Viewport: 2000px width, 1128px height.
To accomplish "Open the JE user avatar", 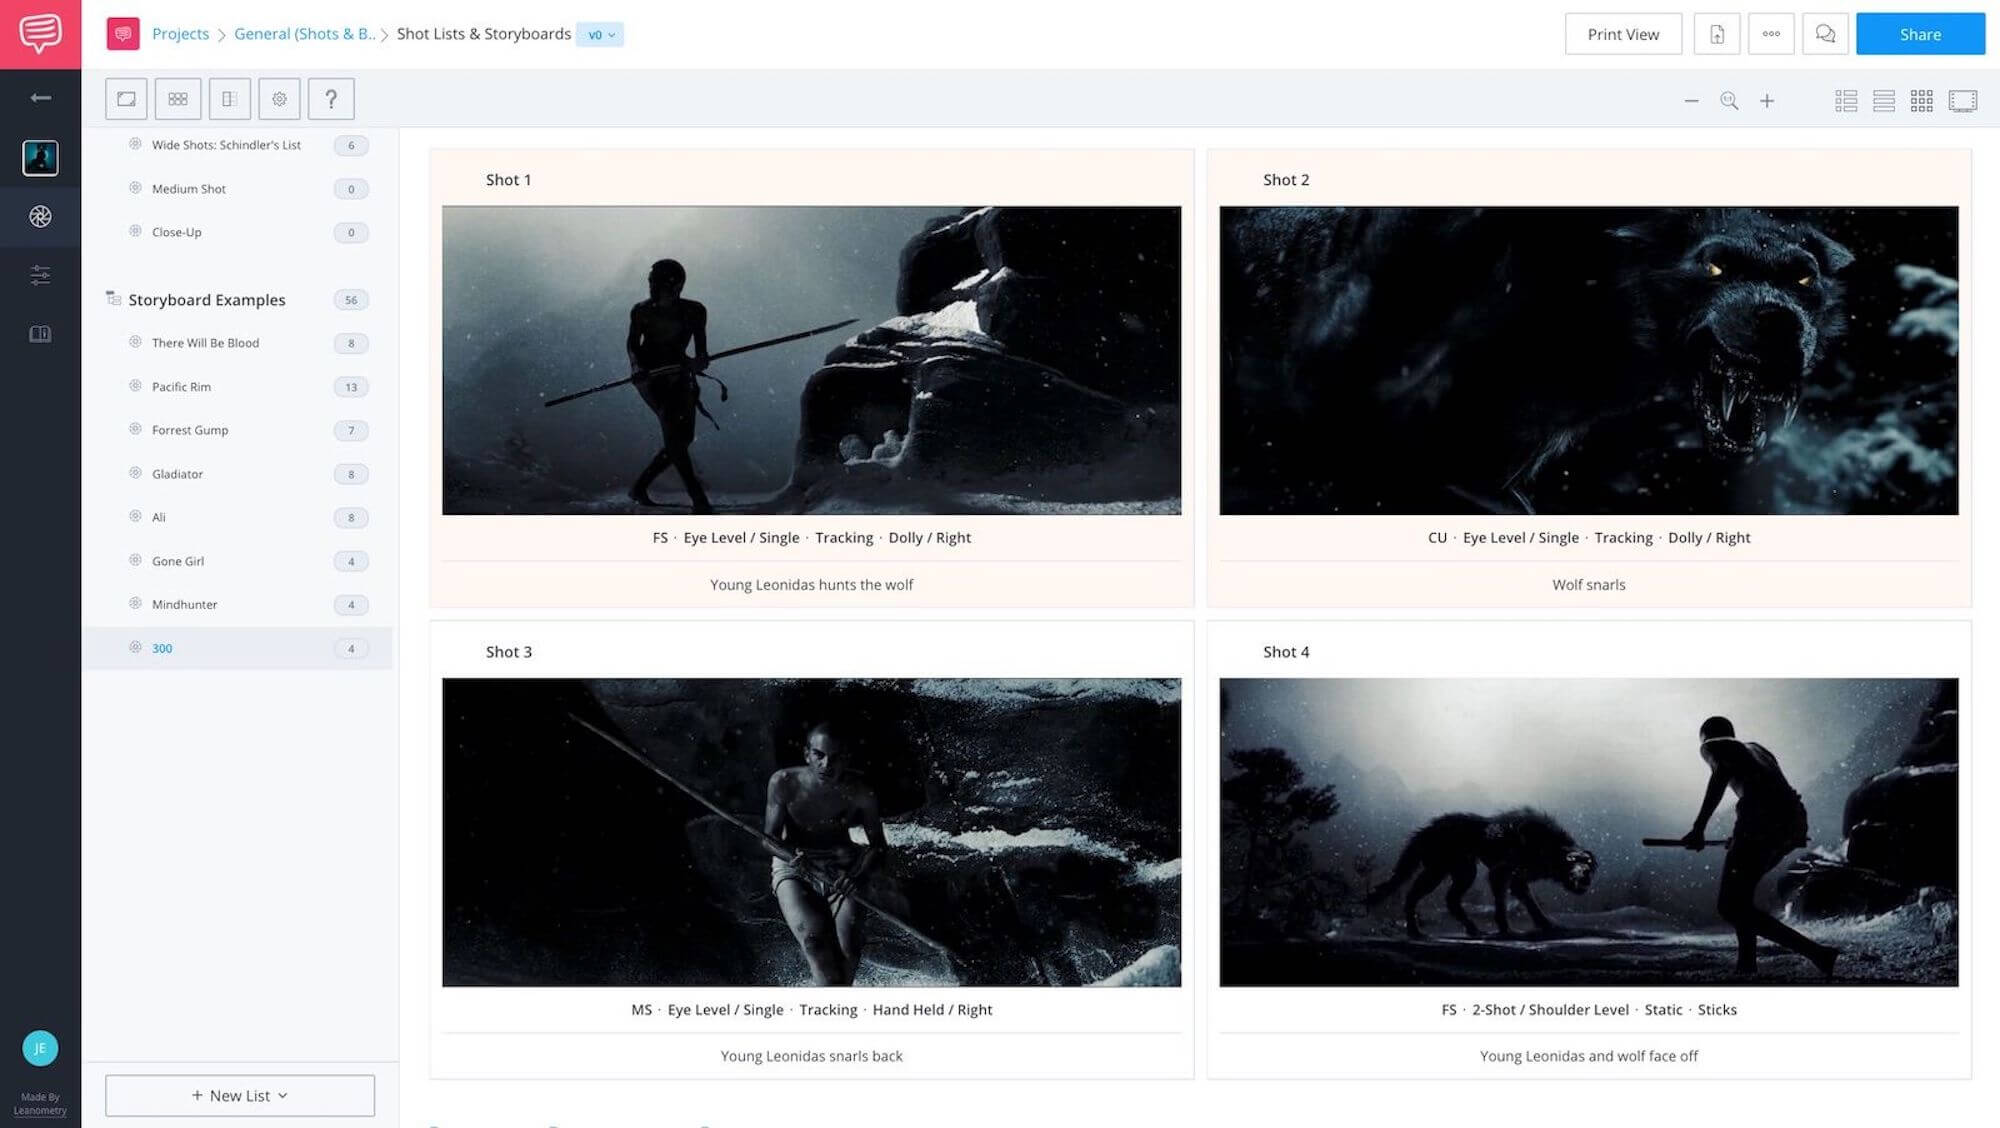I will click(x=40, y=1048).
